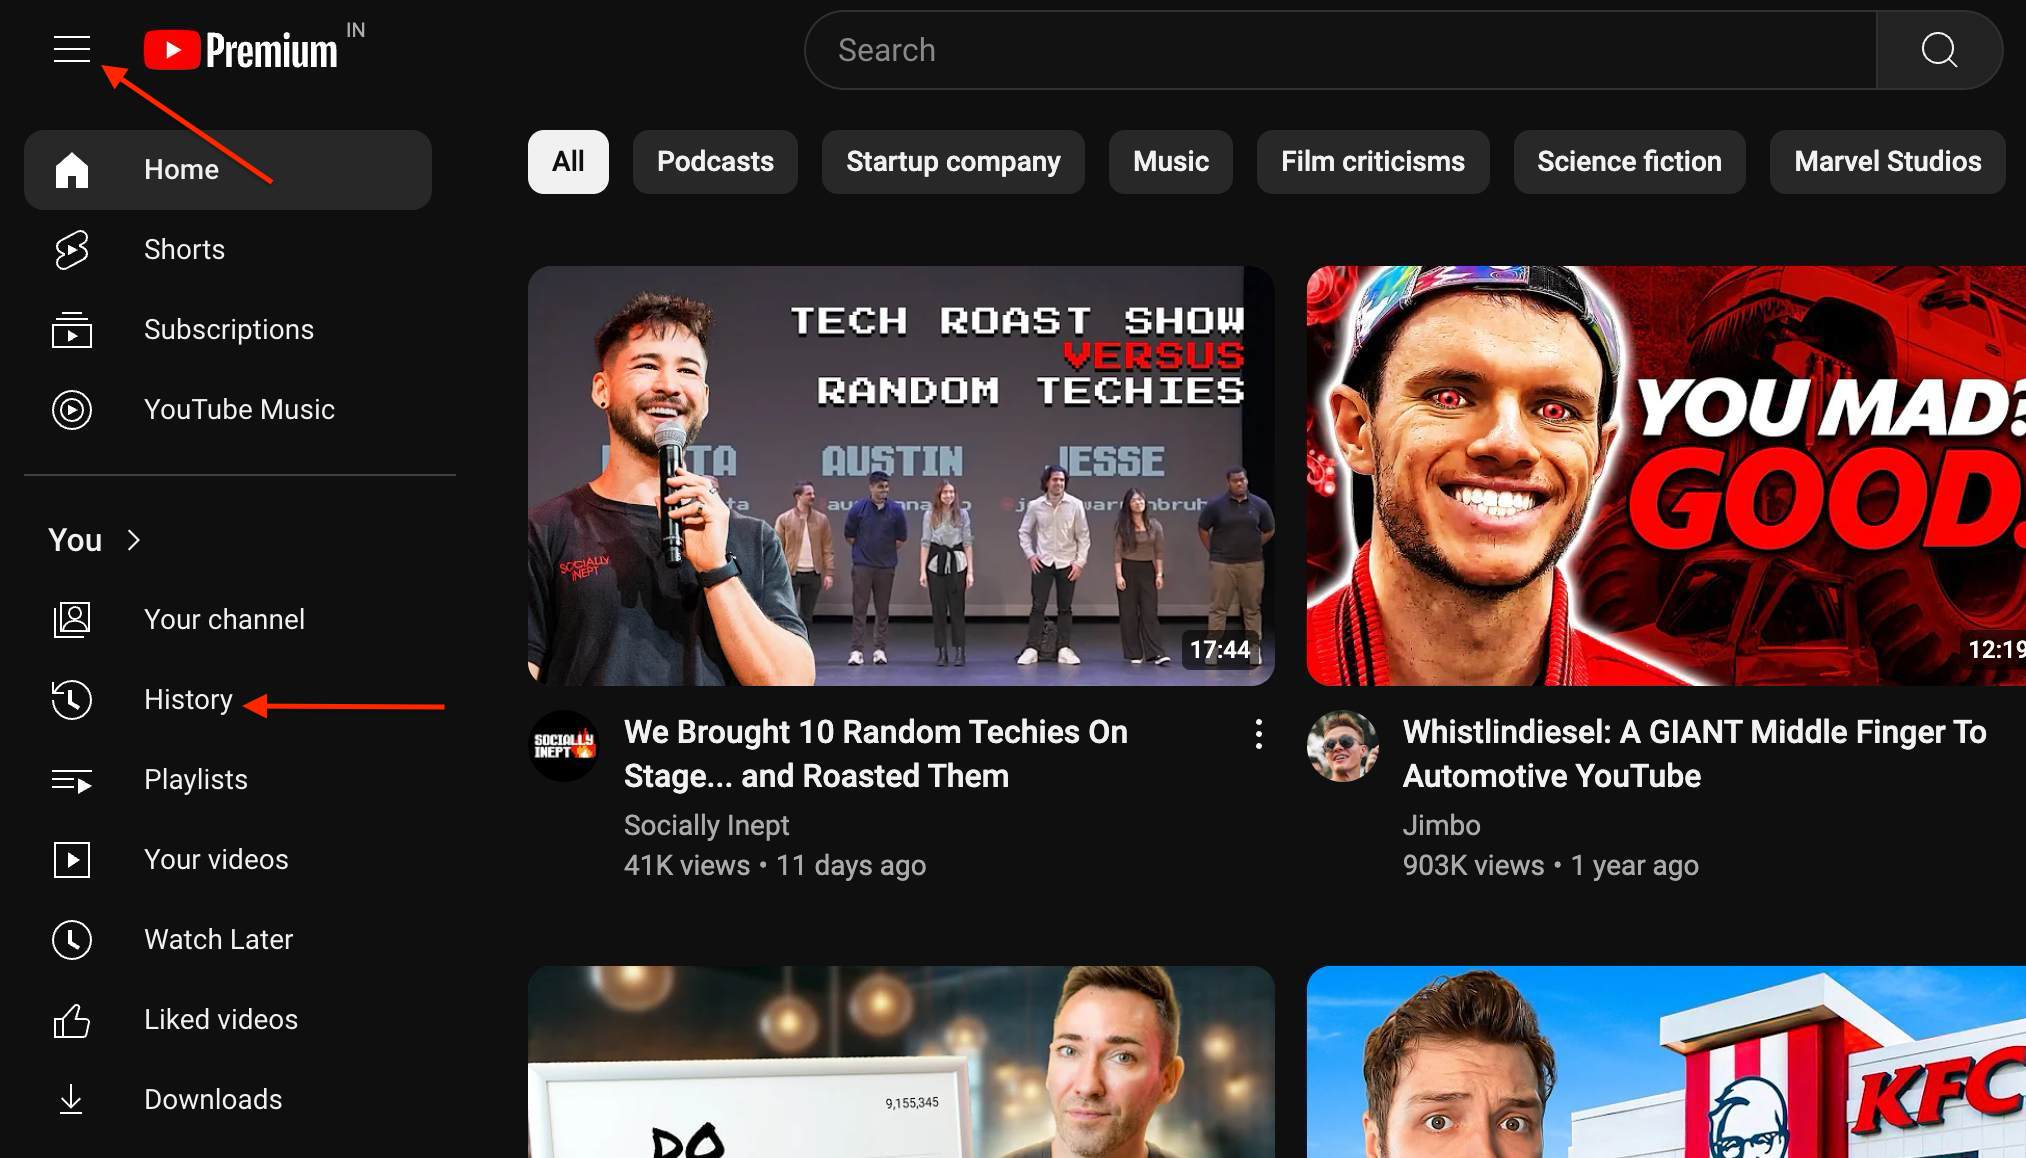Click the Music category chip
The image size is (2026, 1158).
point(1170,161)
